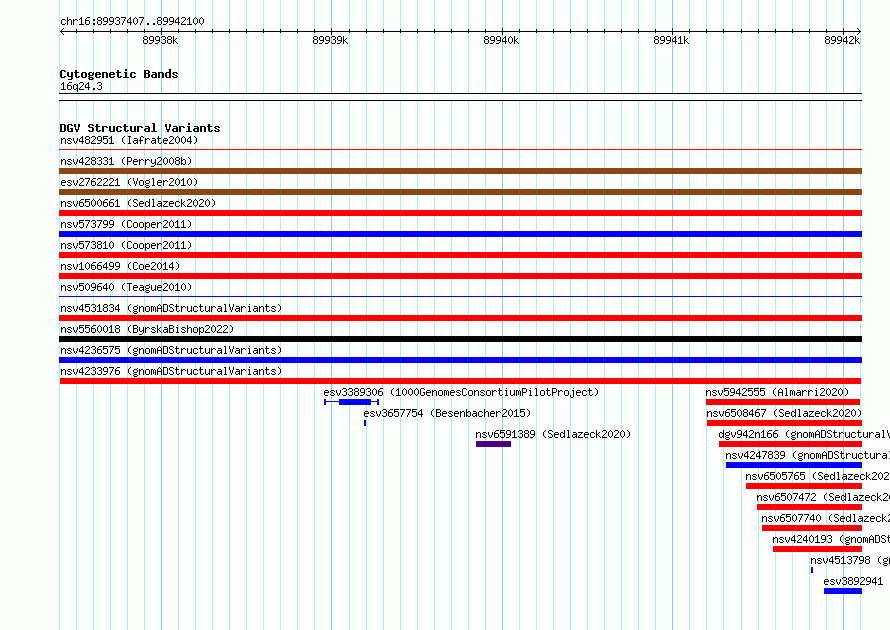This screenshot has height=630, width=890.
Task: Click the nsv5942555 (Almarri2020) label
Action: [777, 392]
